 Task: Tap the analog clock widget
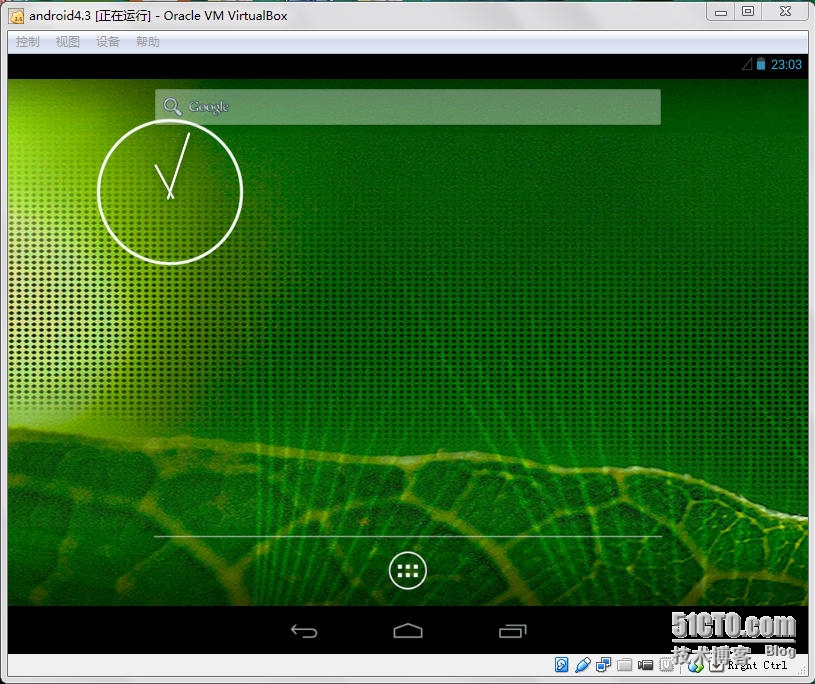point(170,192)
